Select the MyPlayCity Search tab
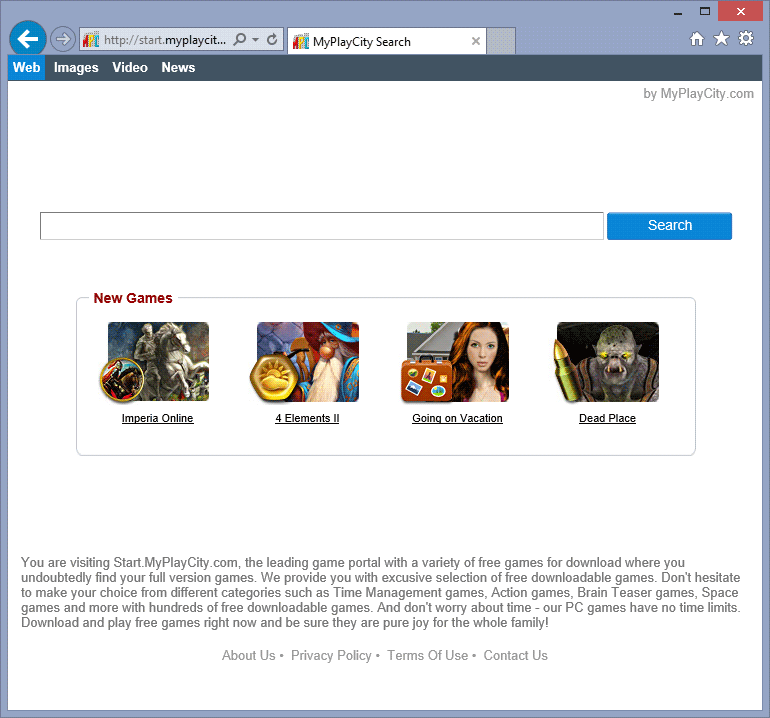770x718 pixels. 386,41
